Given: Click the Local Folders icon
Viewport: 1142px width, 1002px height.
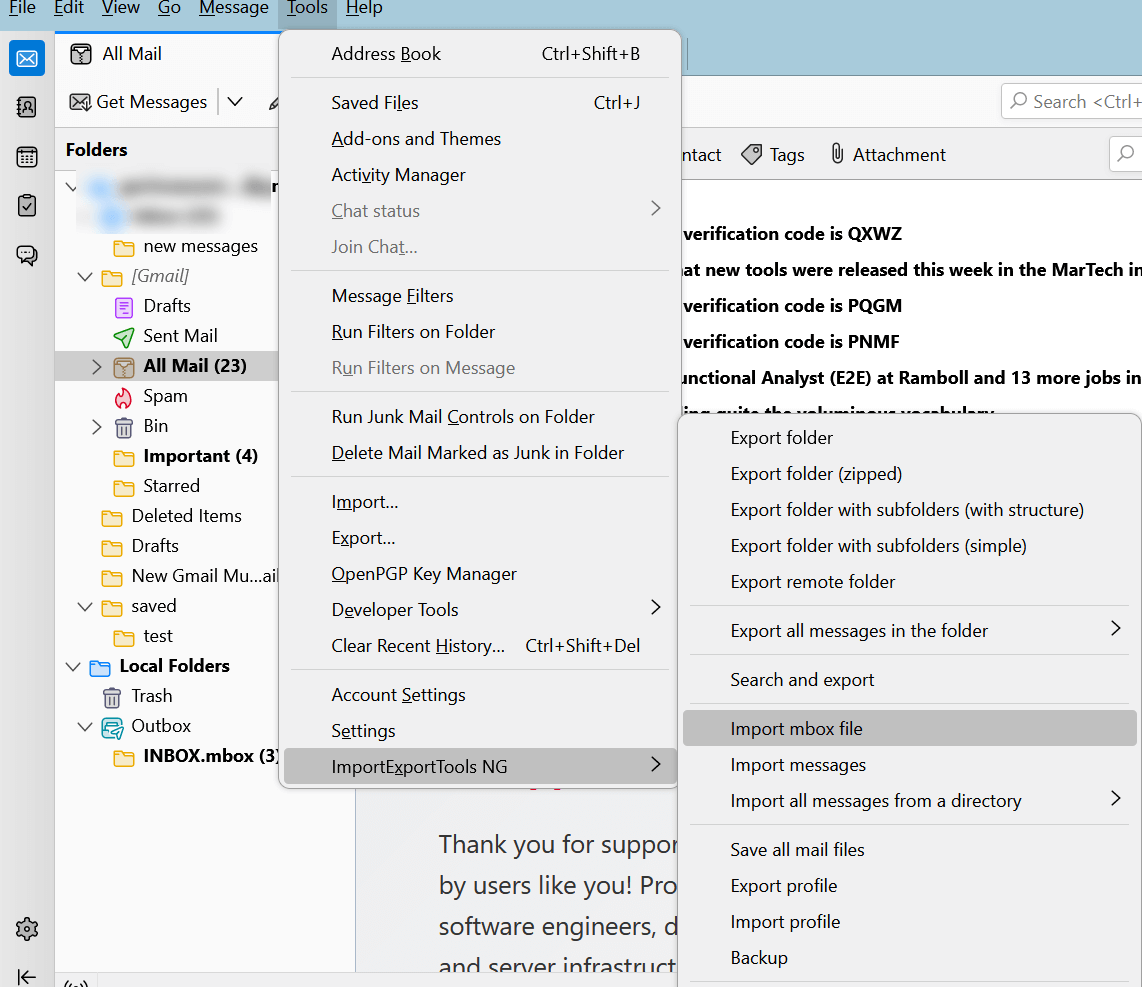Looking at the screenshot, I should coord(100,668).
